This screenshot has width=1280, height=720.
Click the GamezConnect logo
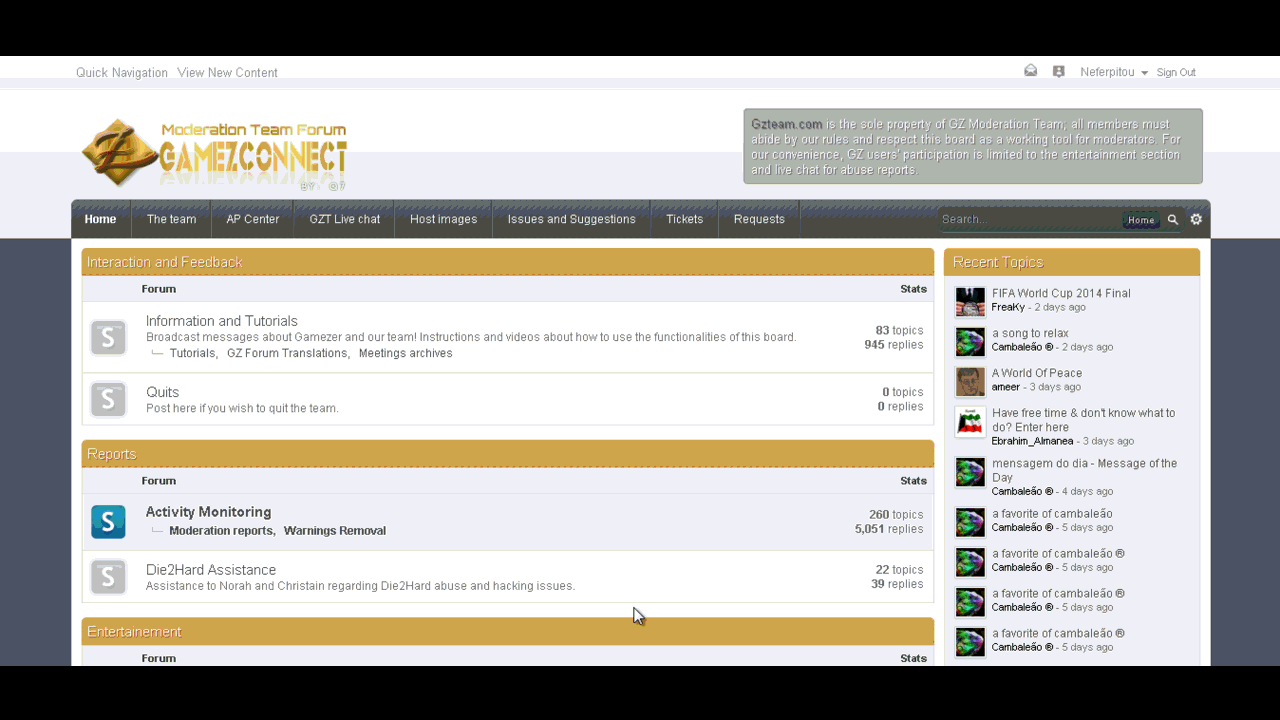coord(214,153)
